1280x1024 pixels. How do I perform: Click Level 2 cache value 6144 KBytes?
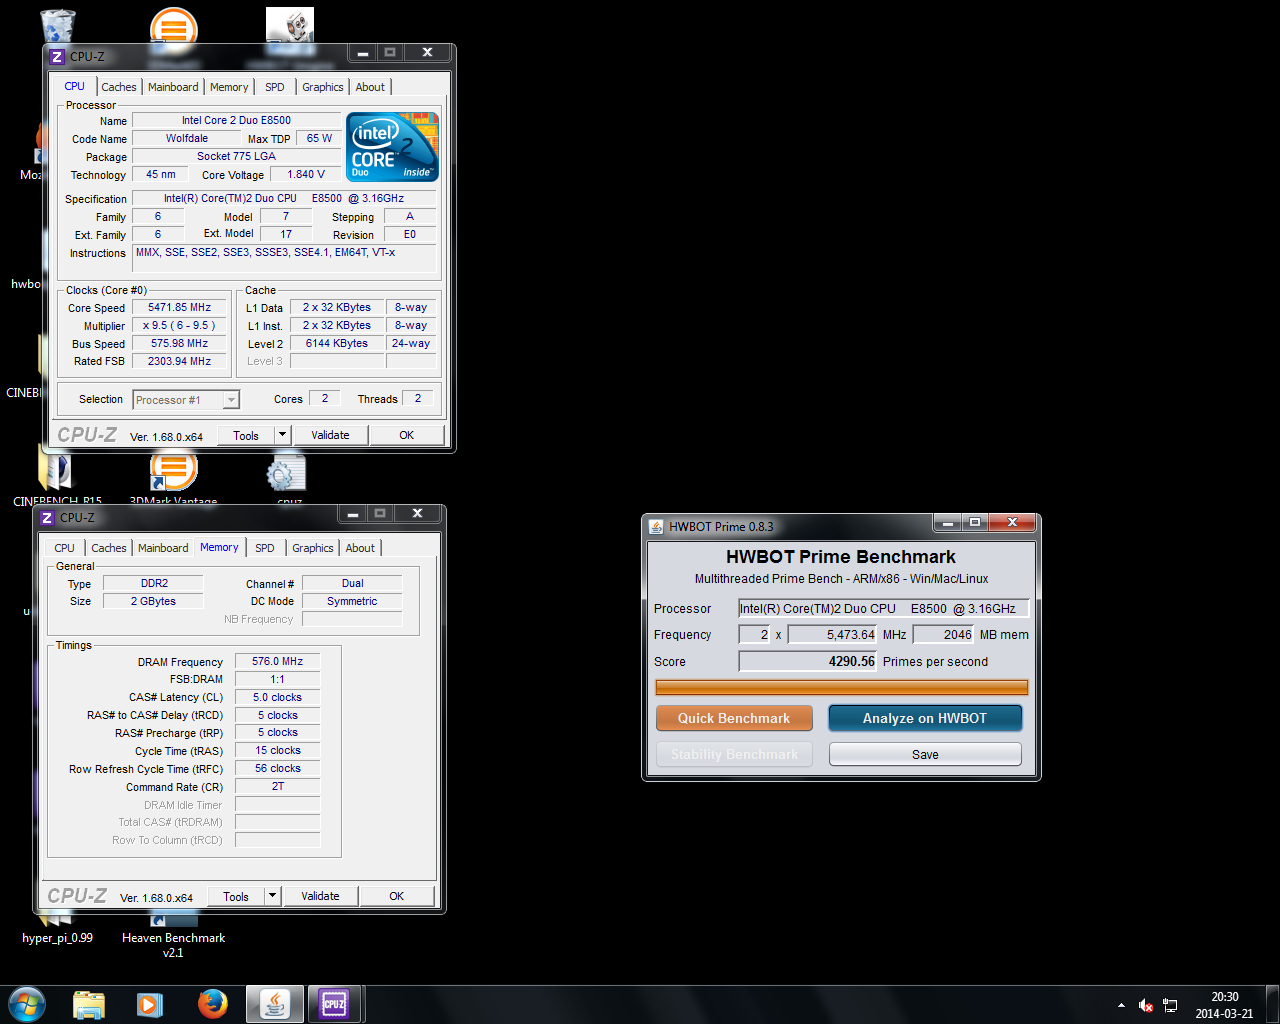[x=337, y=343]
